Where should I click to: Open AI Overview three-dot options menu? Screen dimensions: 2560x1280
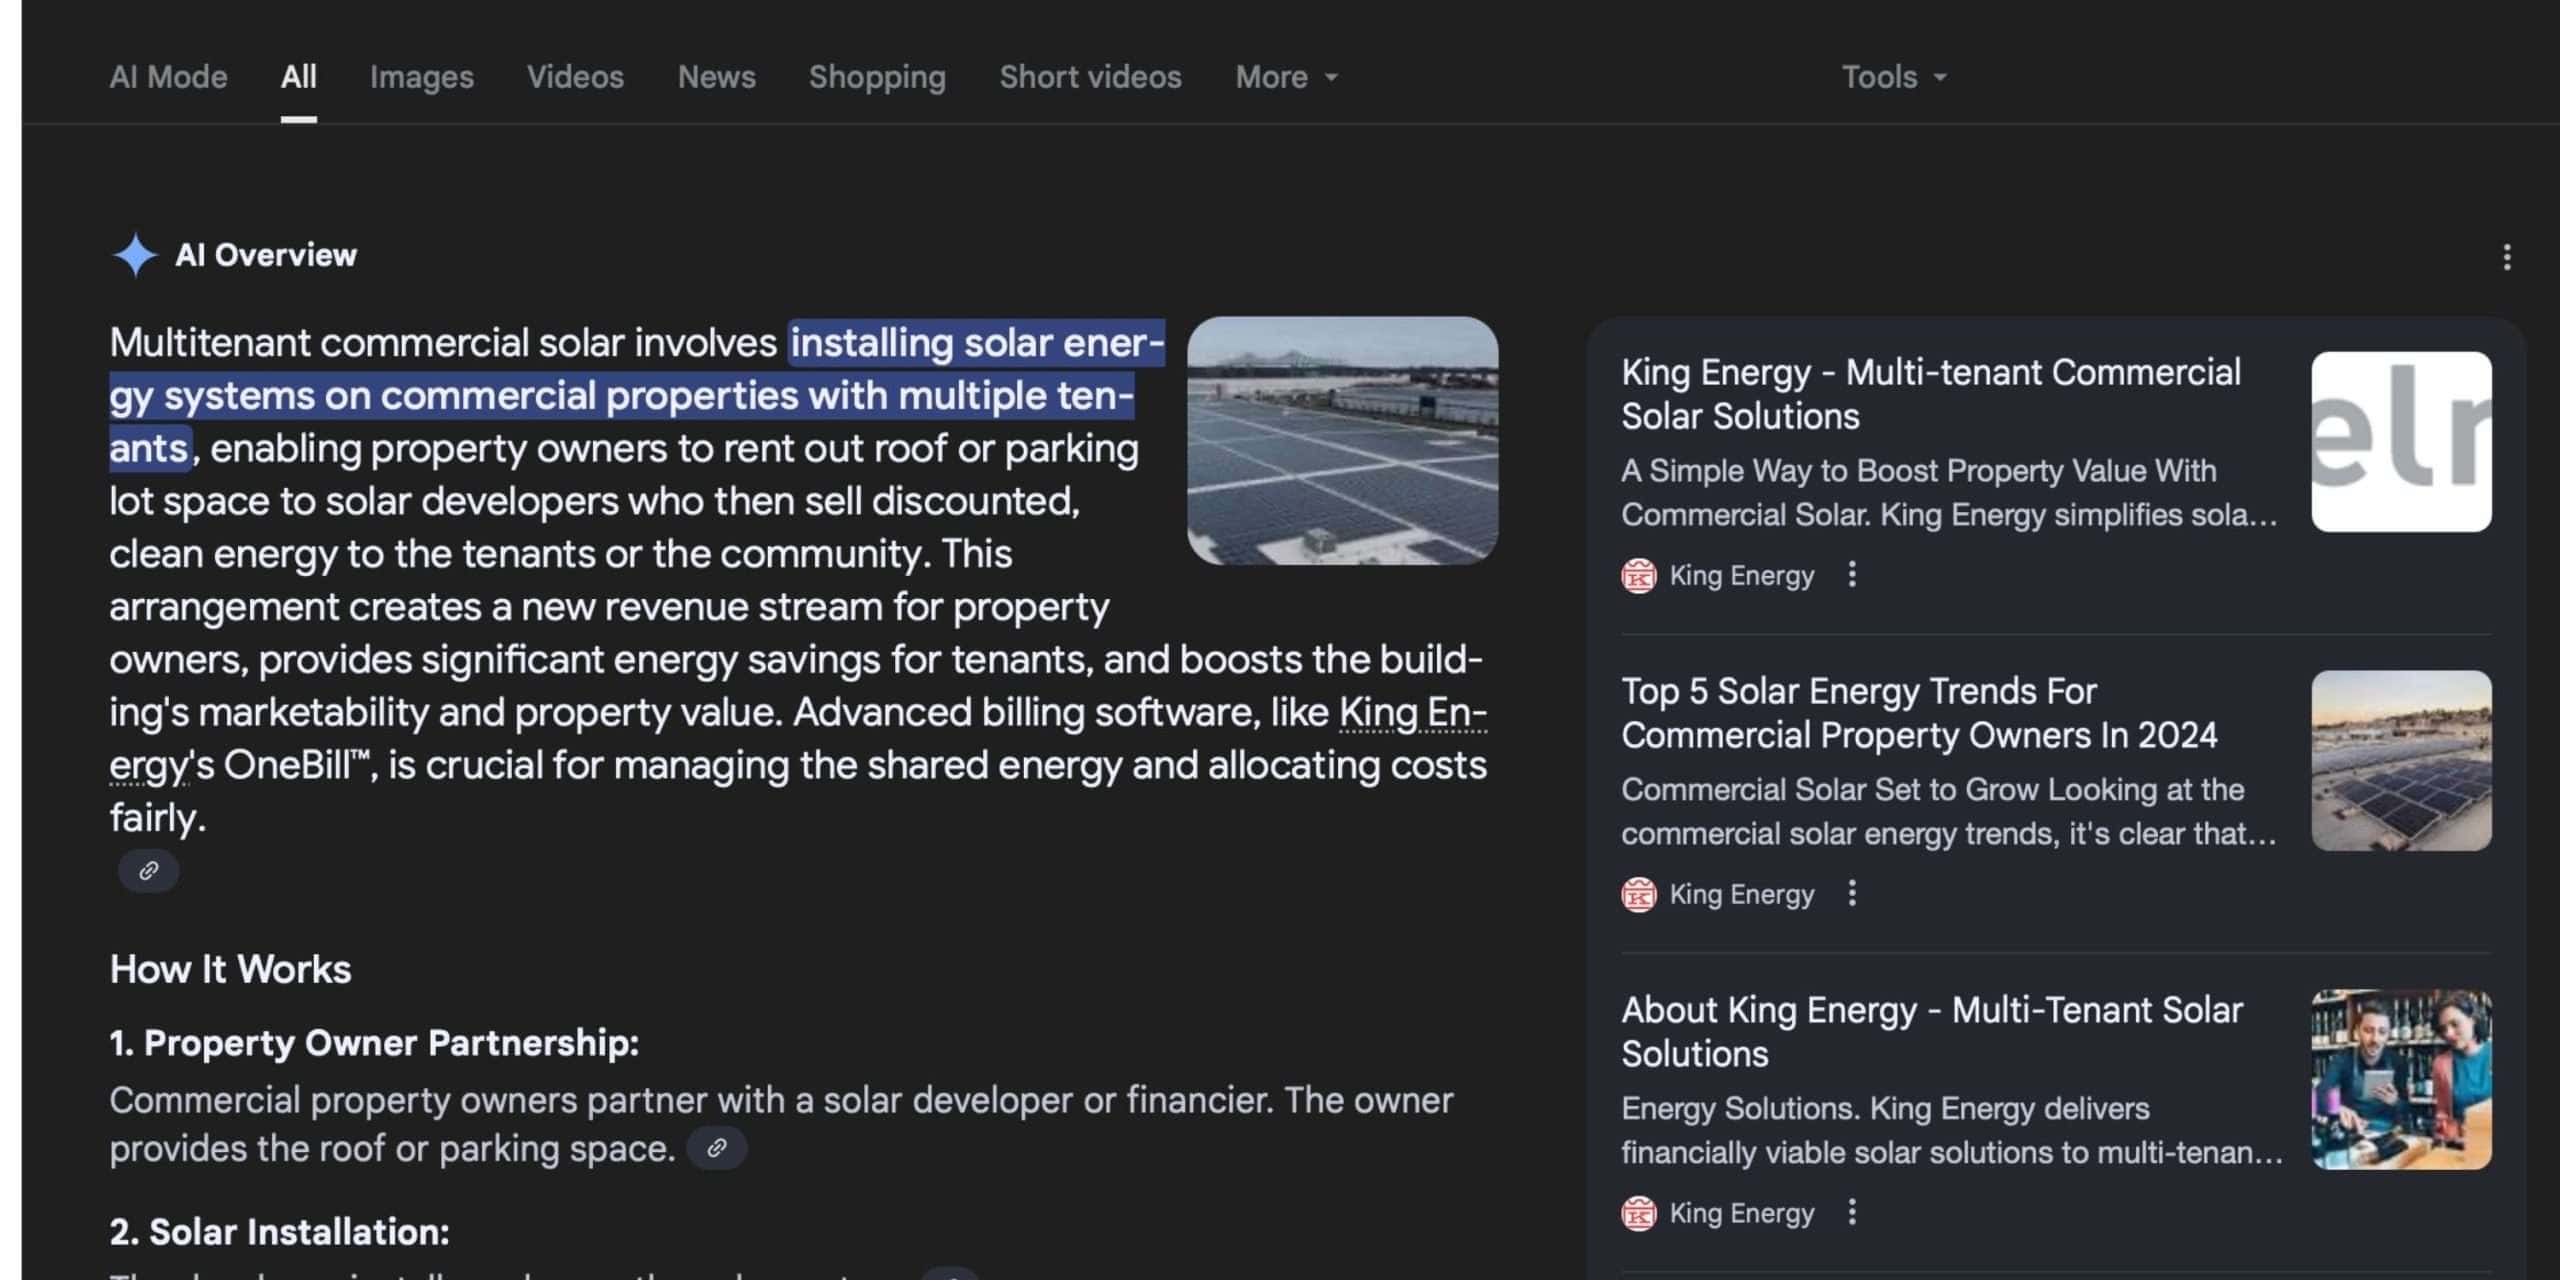coord(2506,257)
